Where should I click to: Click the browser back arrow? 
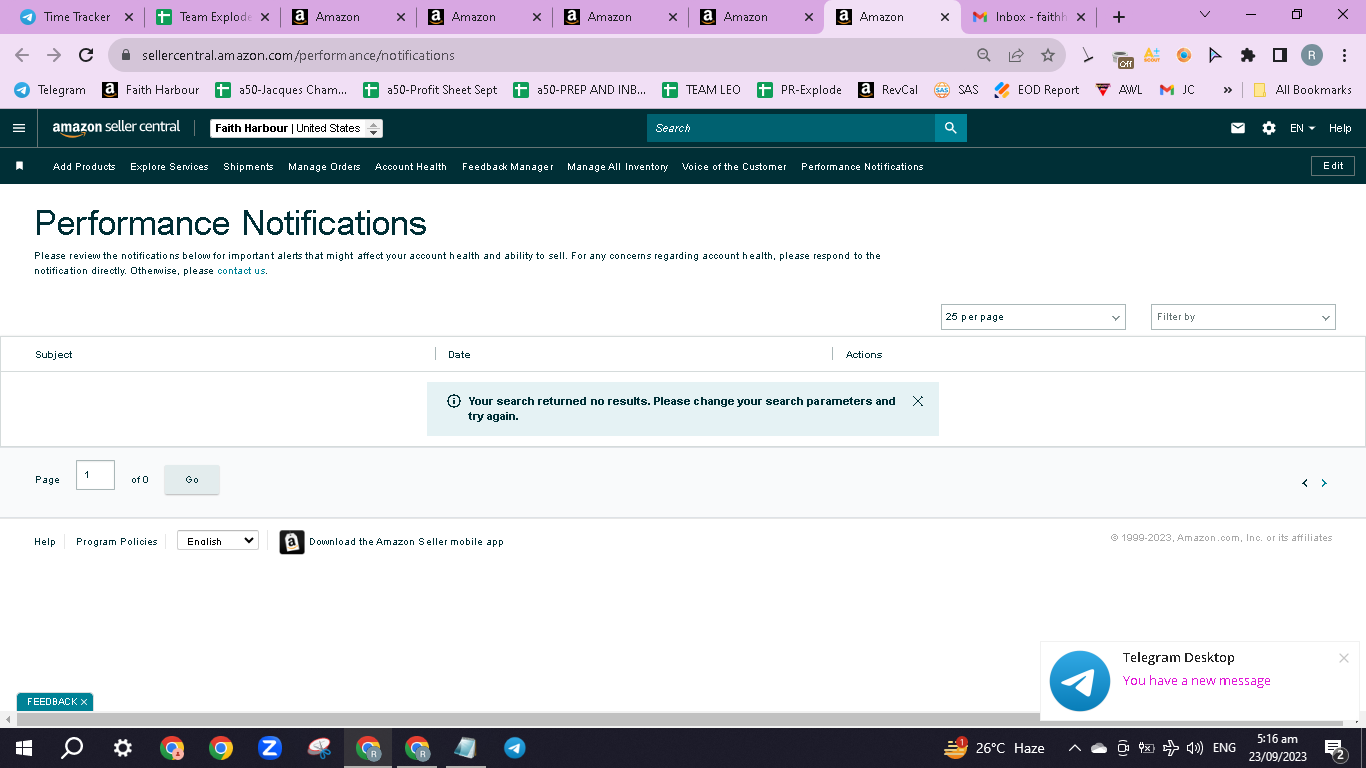pyautogui.click(x=22, y=56)
